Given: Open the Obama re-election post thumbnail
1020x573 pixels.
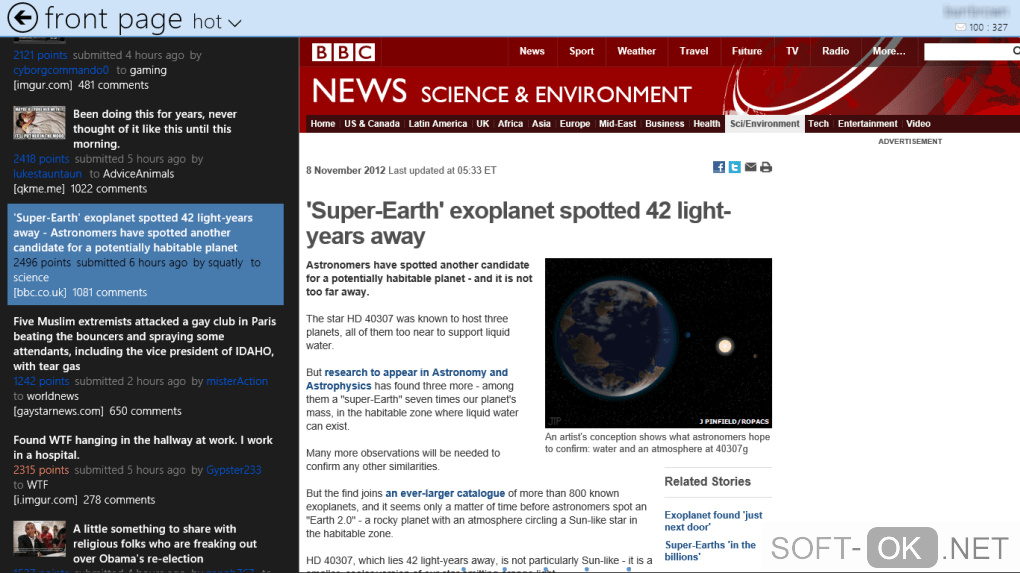Looking at the screenshot, I should 39,538.
